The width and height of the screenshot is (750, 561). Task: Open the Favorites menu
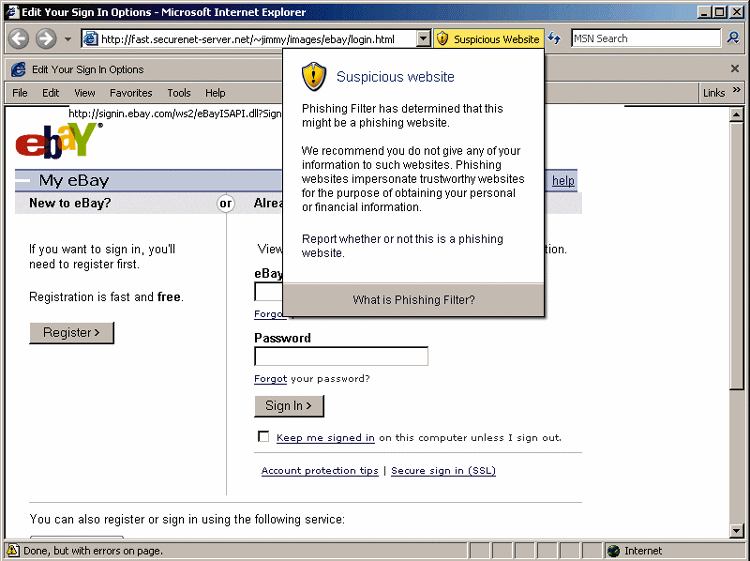coord(131,93)
